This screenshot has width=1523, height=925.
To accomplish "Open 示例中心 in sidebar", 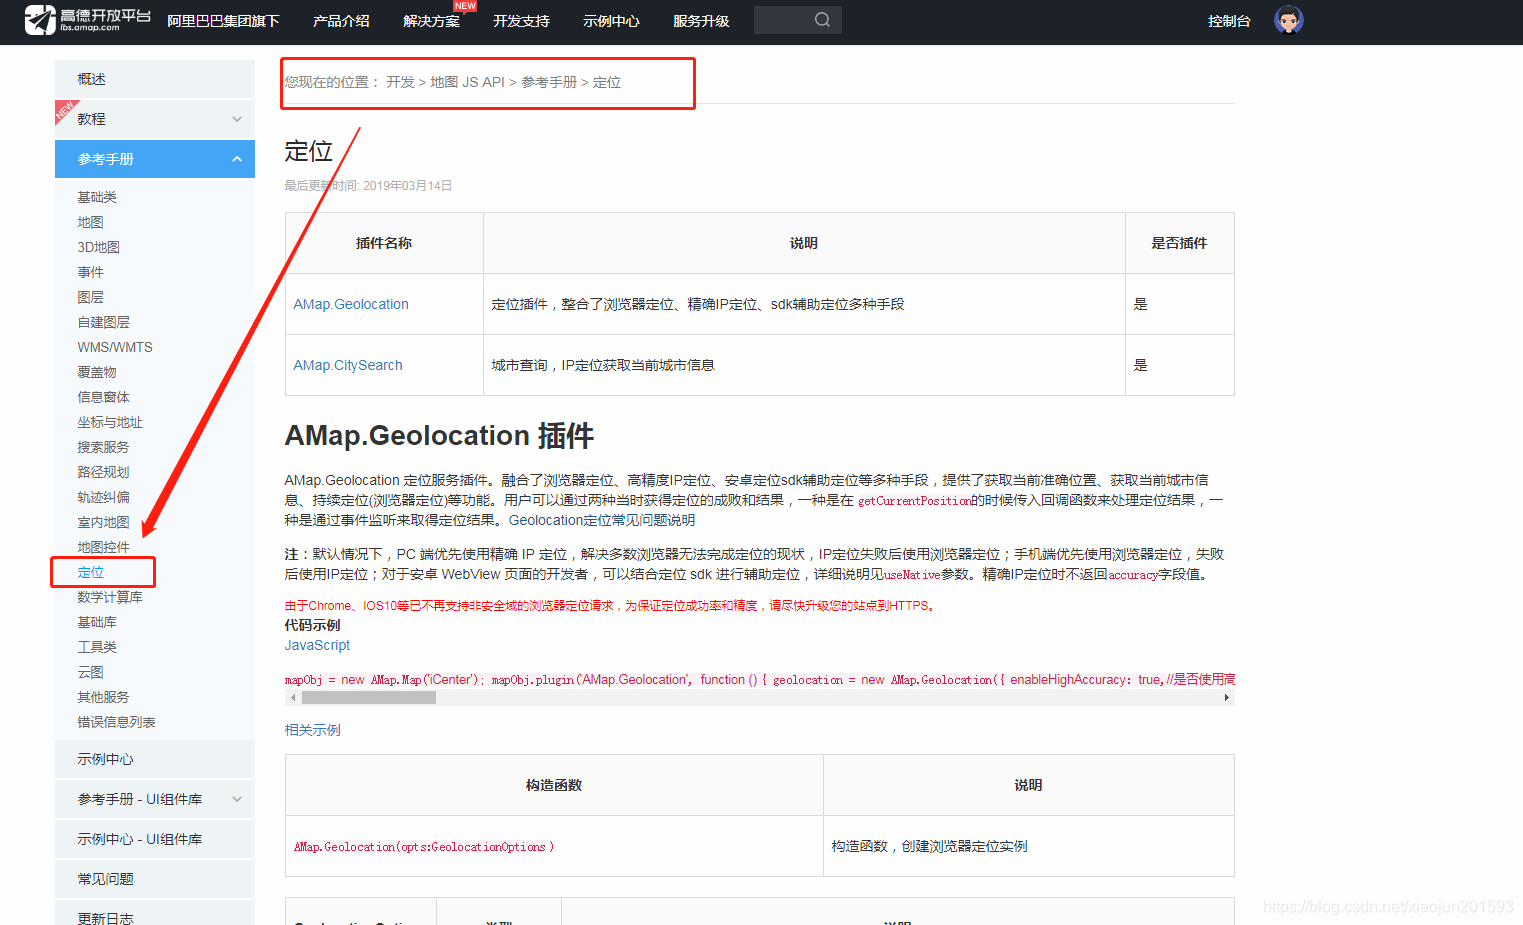I will 155,759.
